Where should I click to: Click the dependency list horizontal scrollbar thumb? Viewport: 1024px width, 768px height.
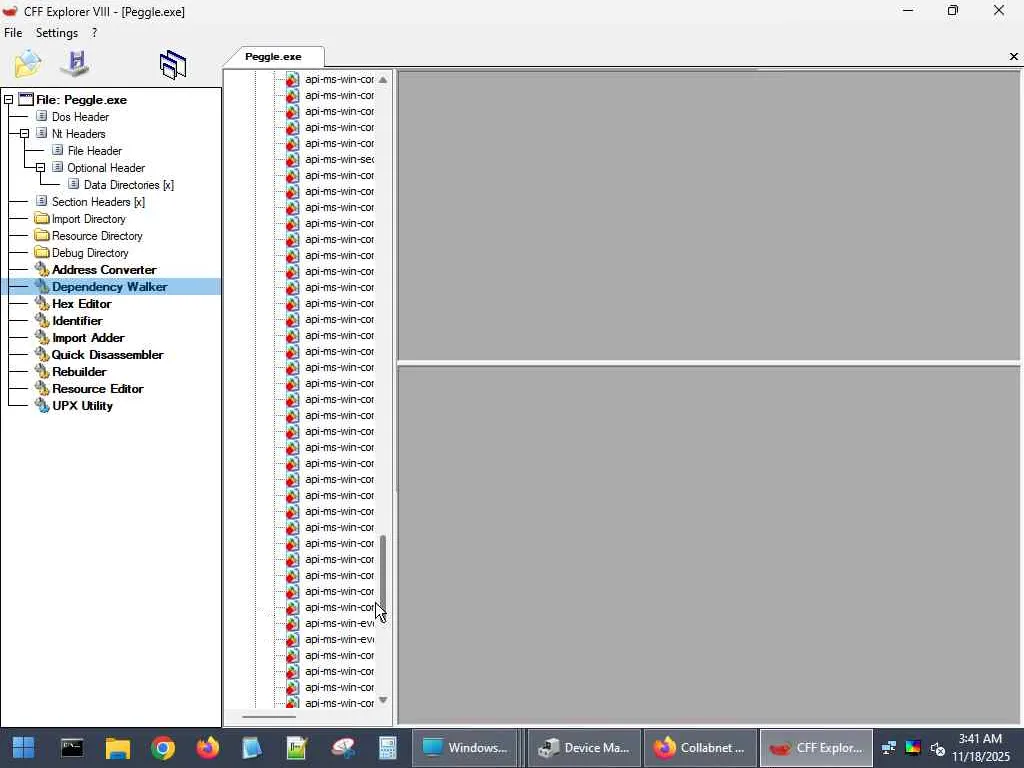(x=268, y=716)
